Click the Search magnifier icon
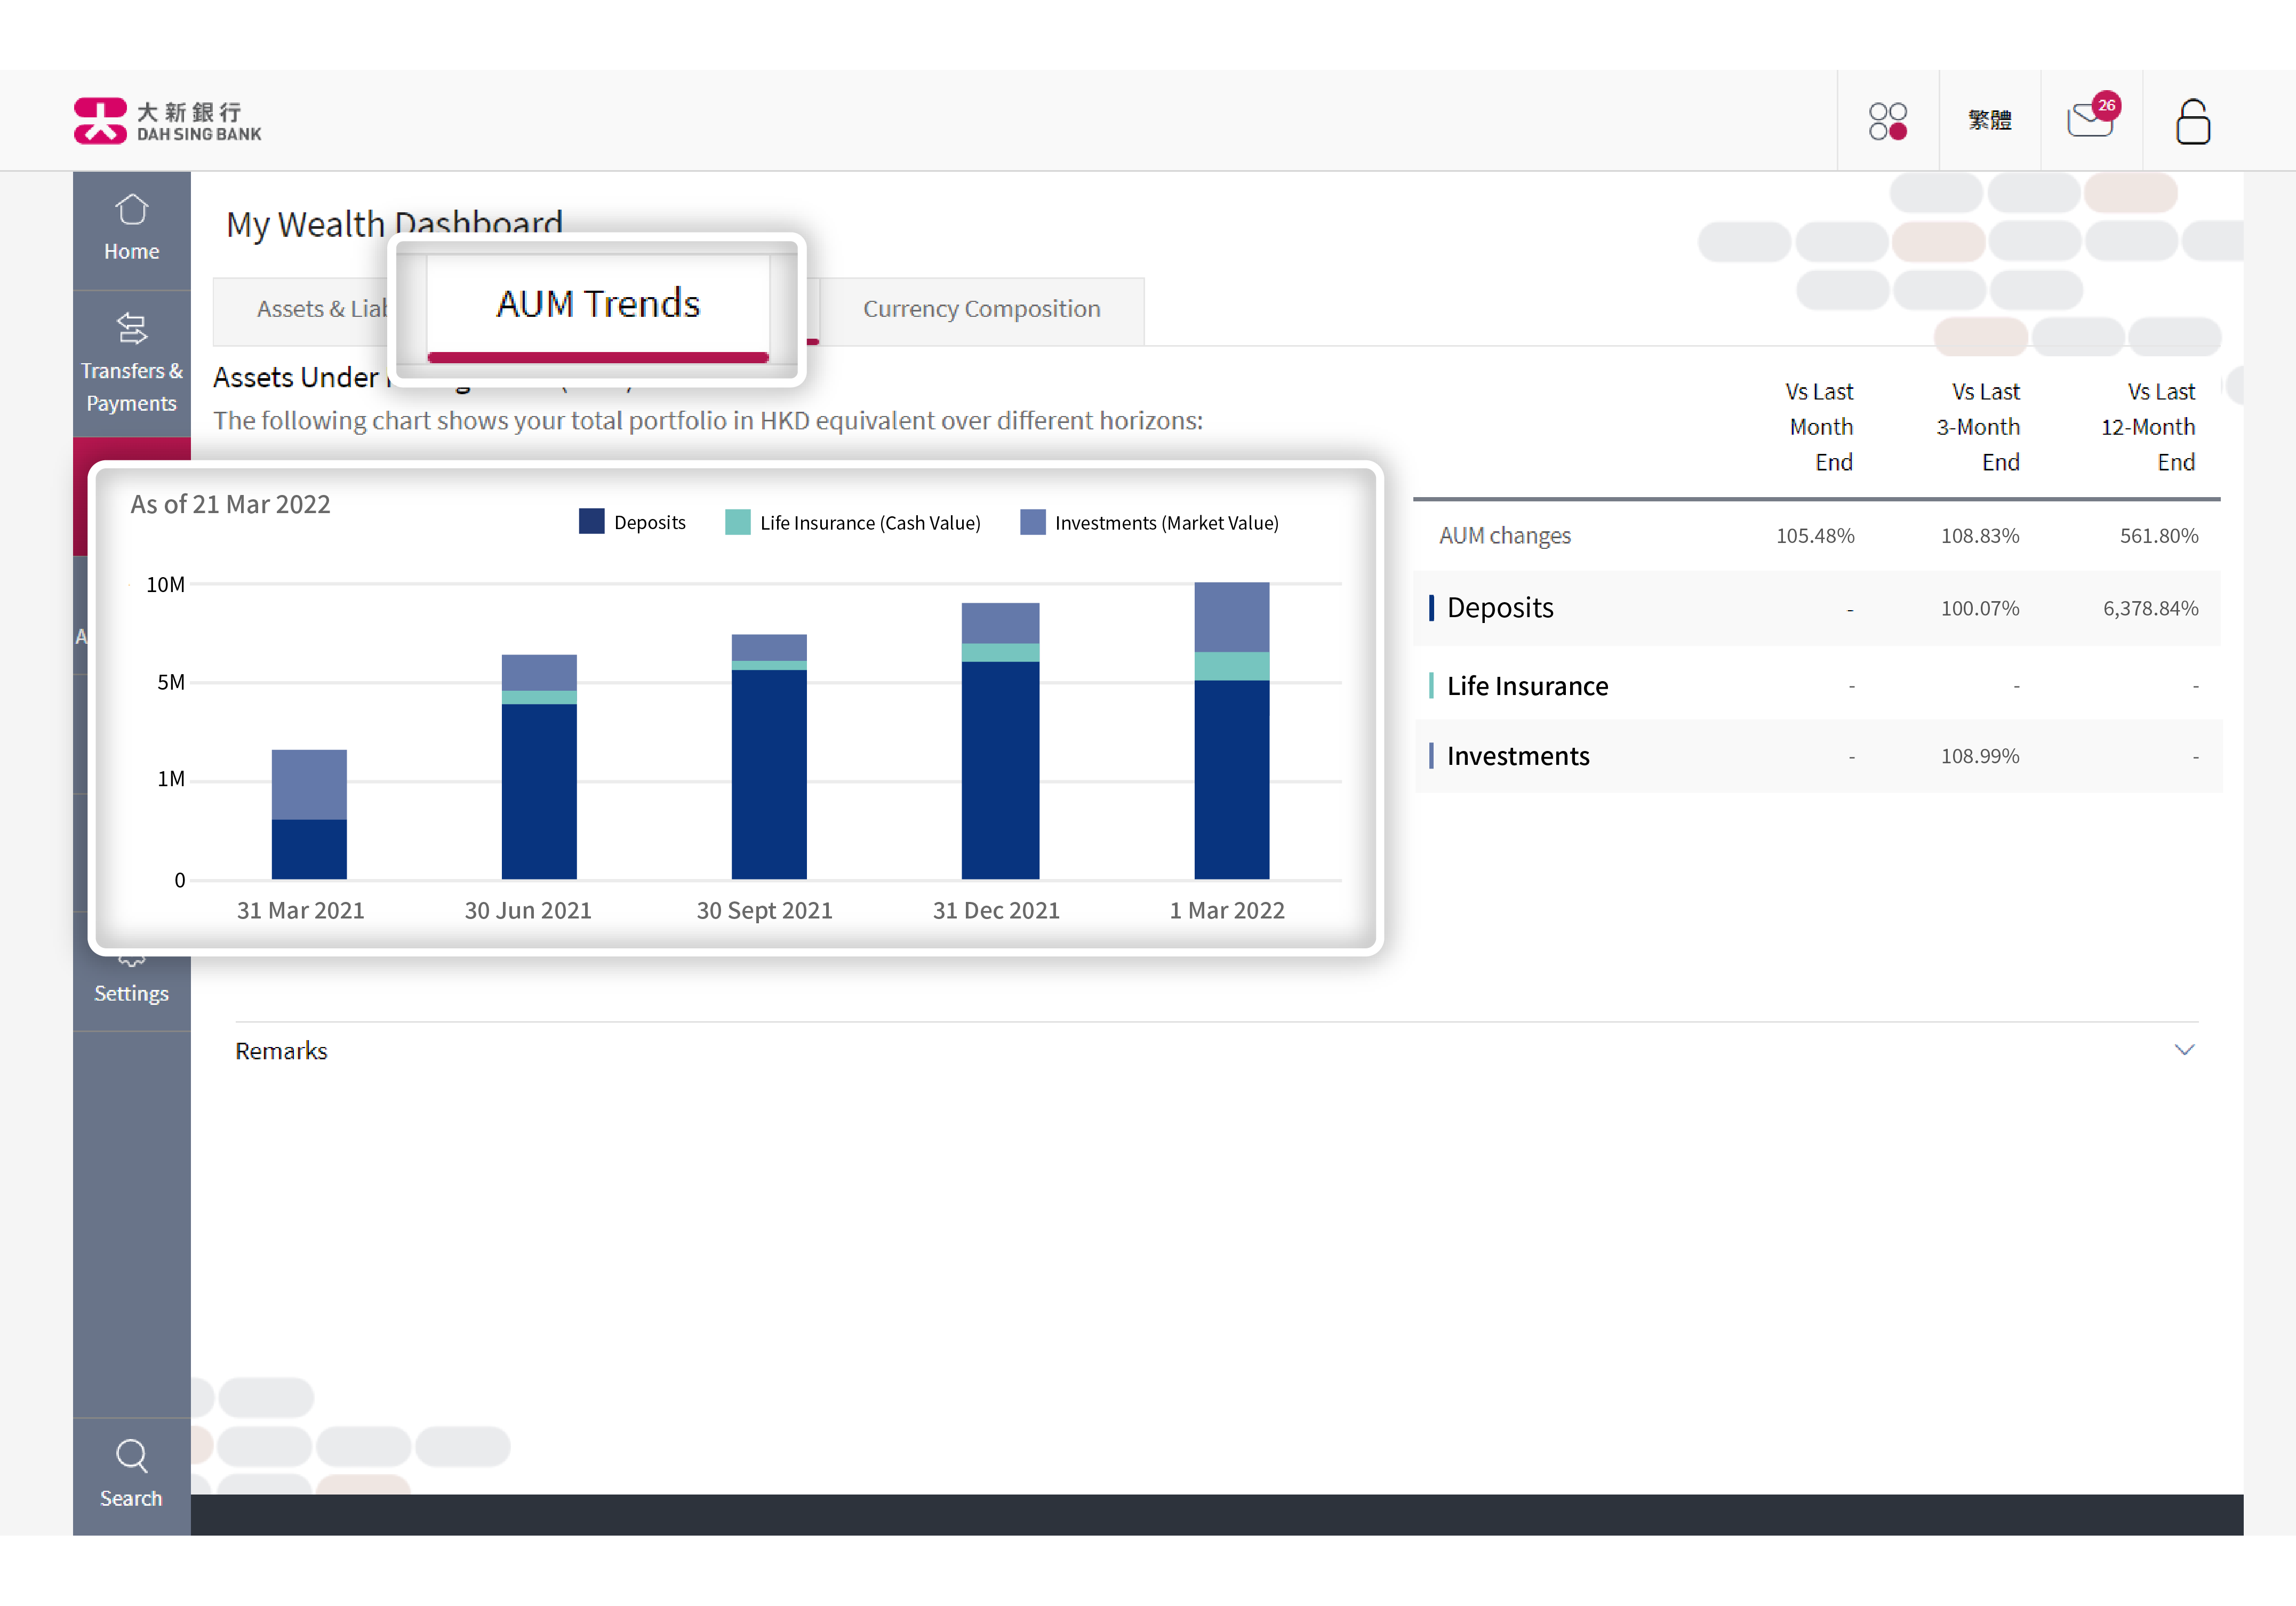 point(131,1455)
